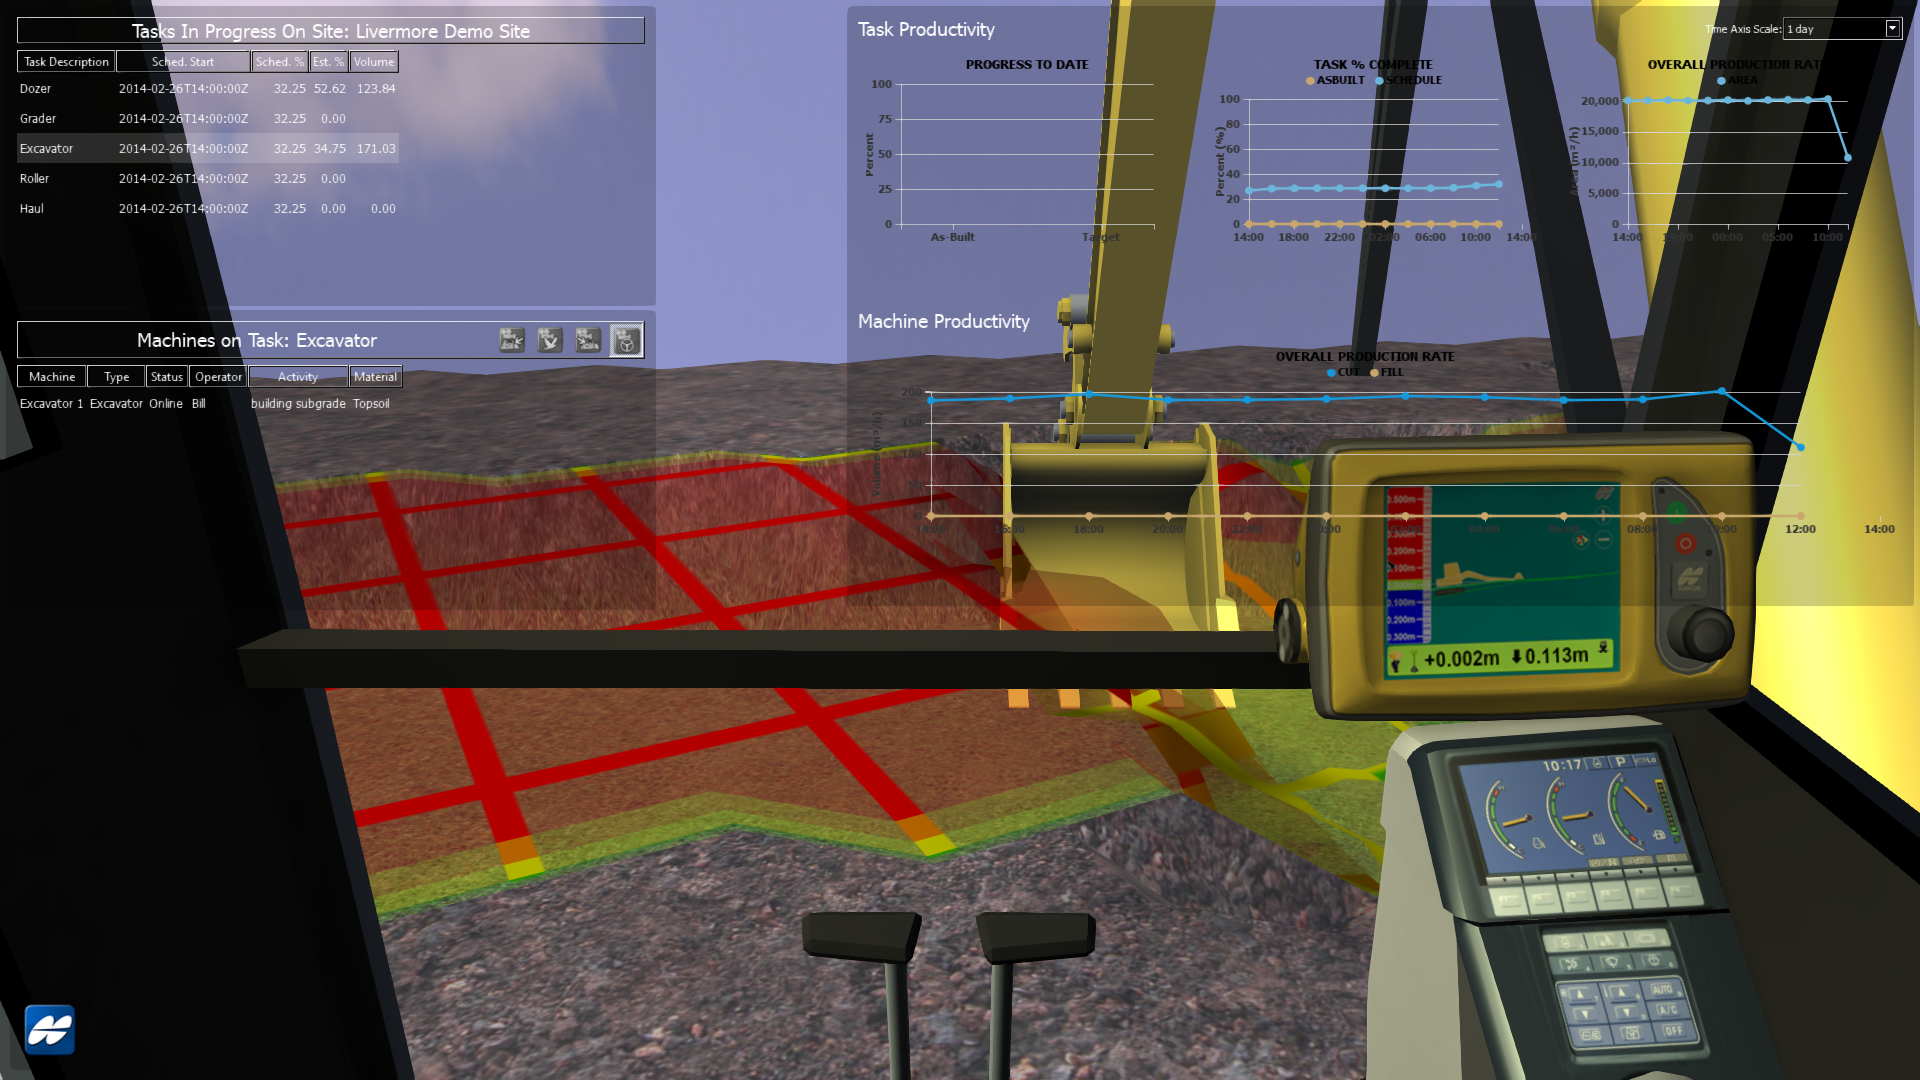
Task: Select the third machine camera view icon
Action: (x=588, y=340)
